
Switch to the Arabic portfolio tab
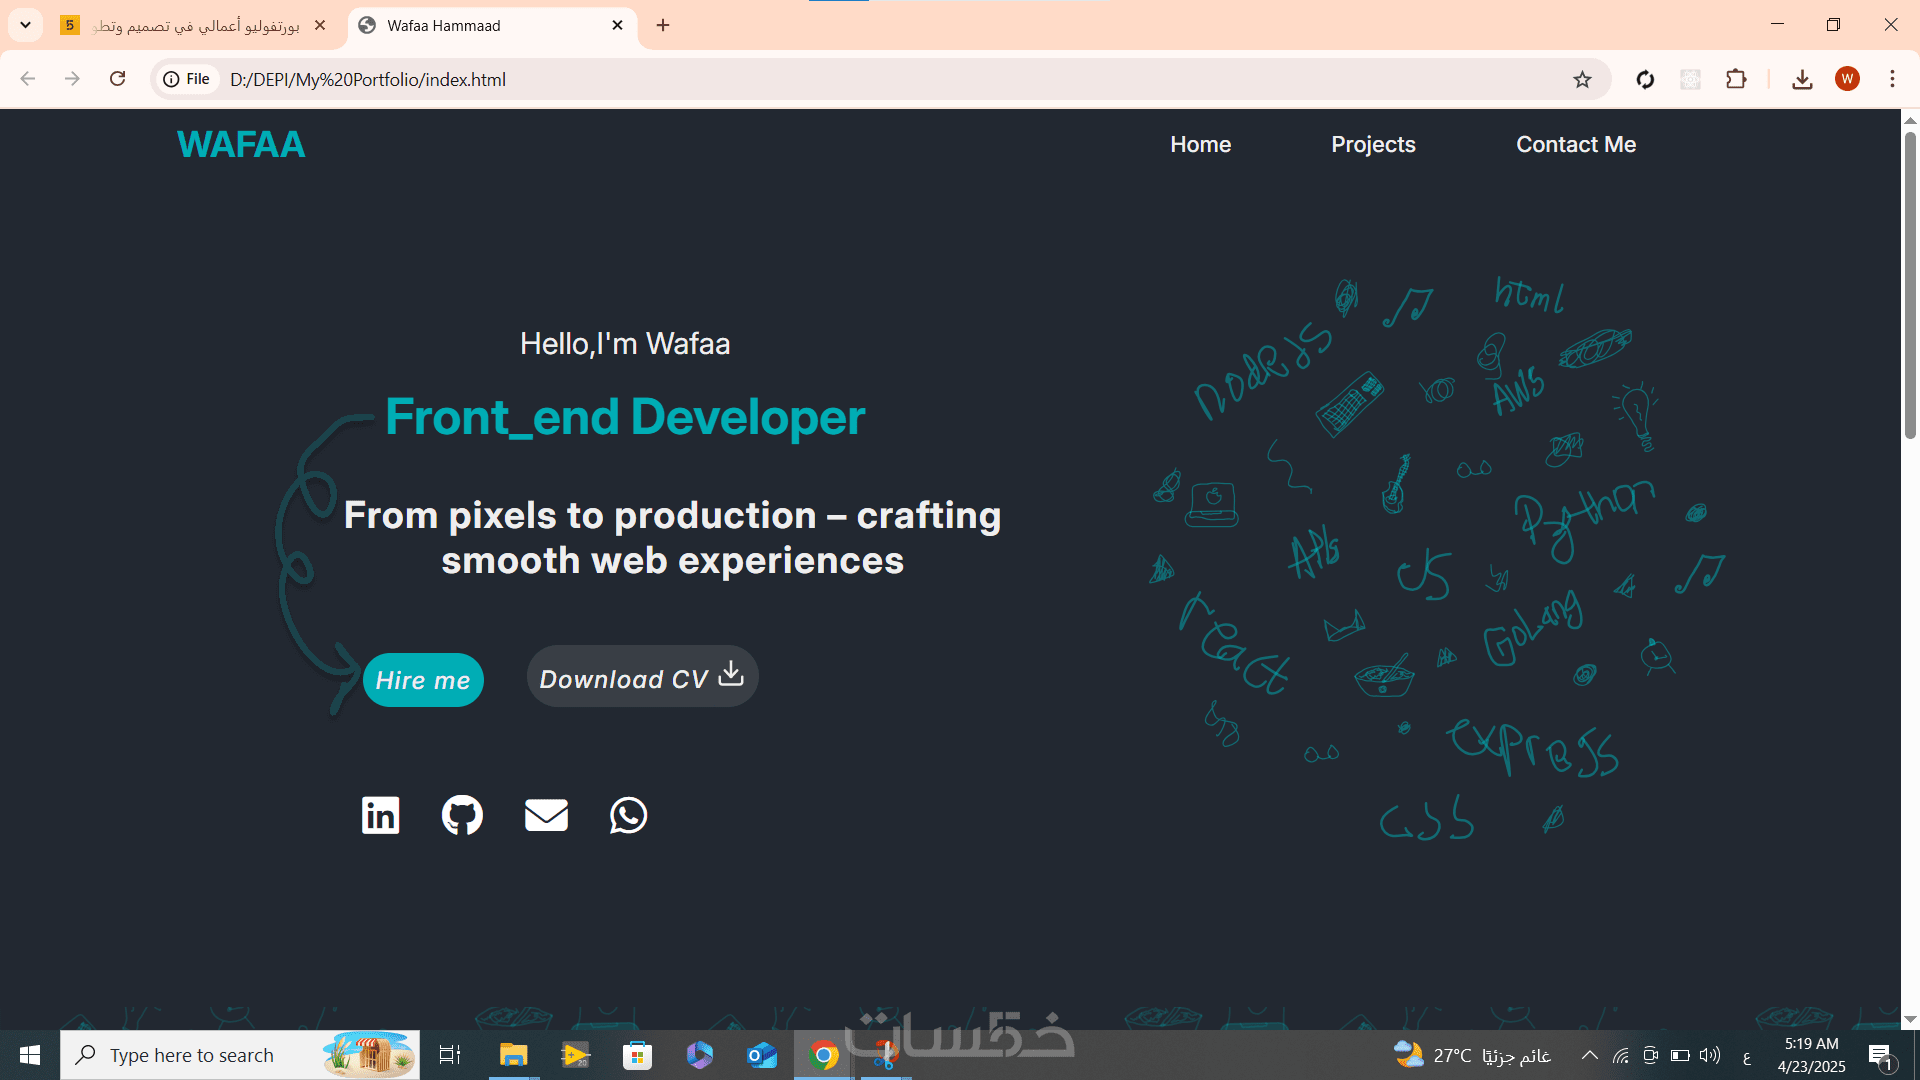195,26
